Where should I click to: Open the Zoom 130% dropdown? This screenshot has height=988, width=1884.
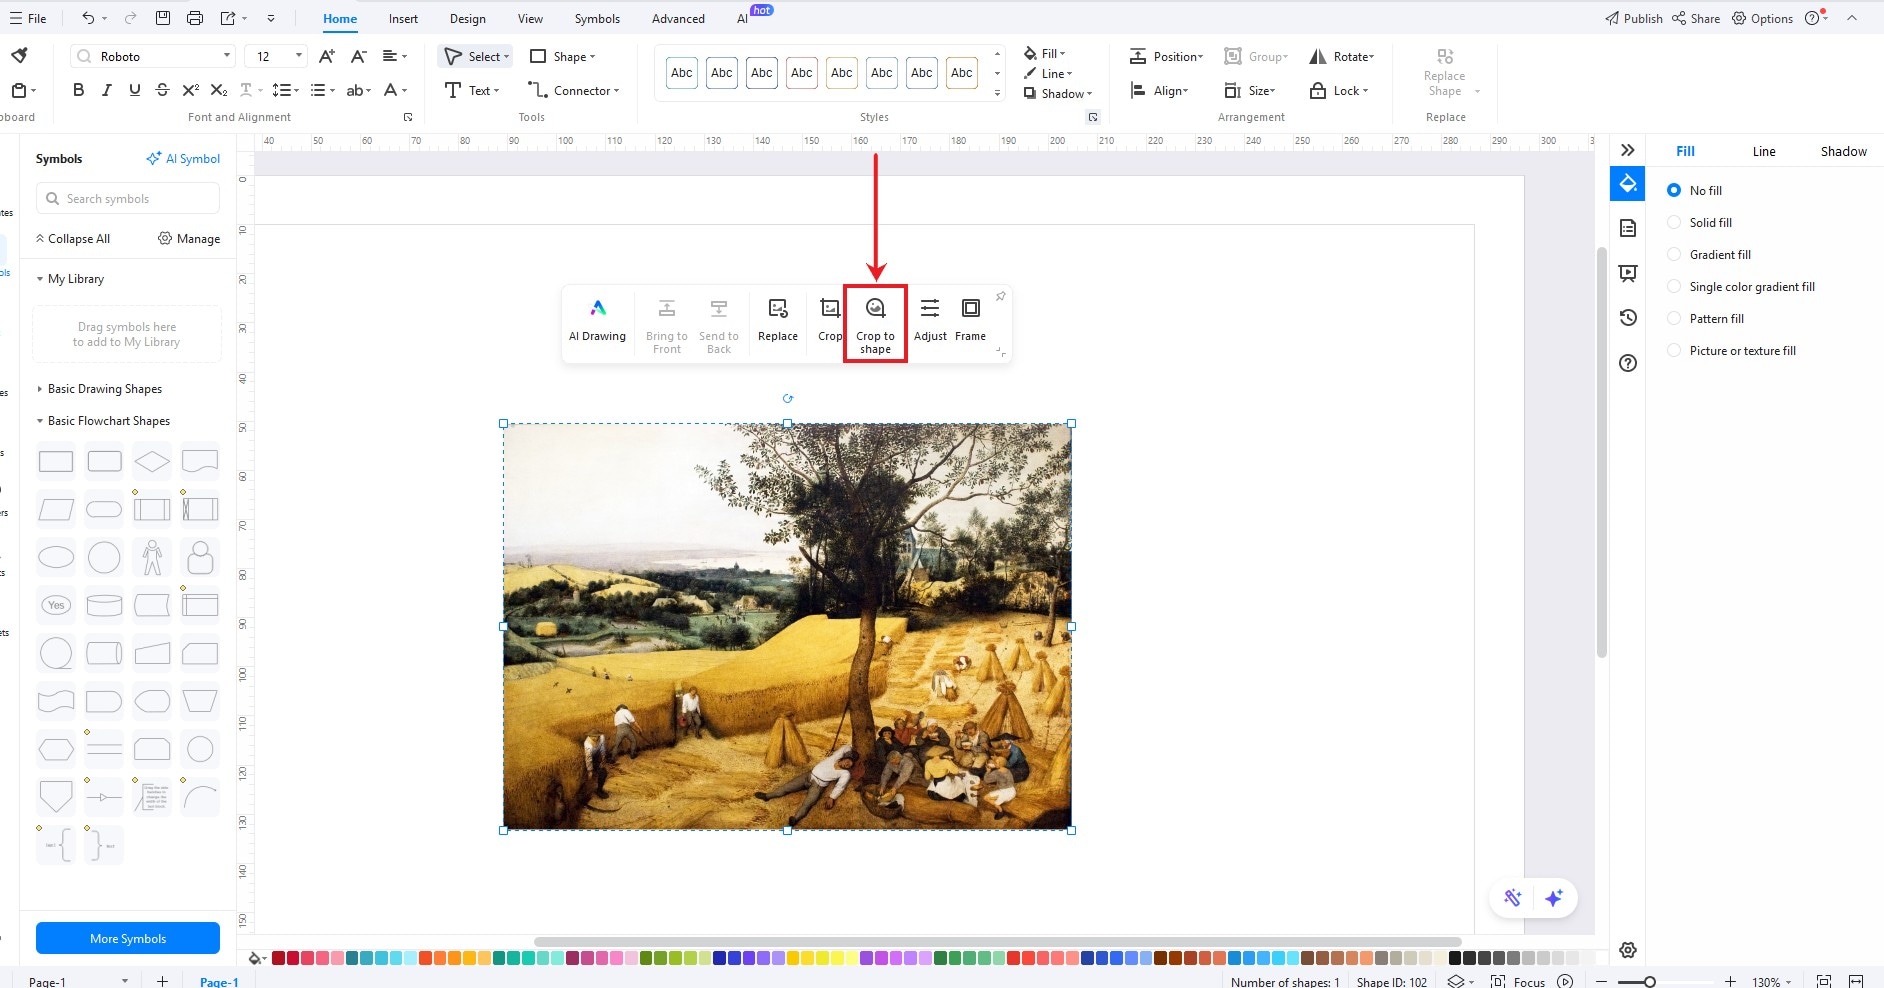[1771, 982]
